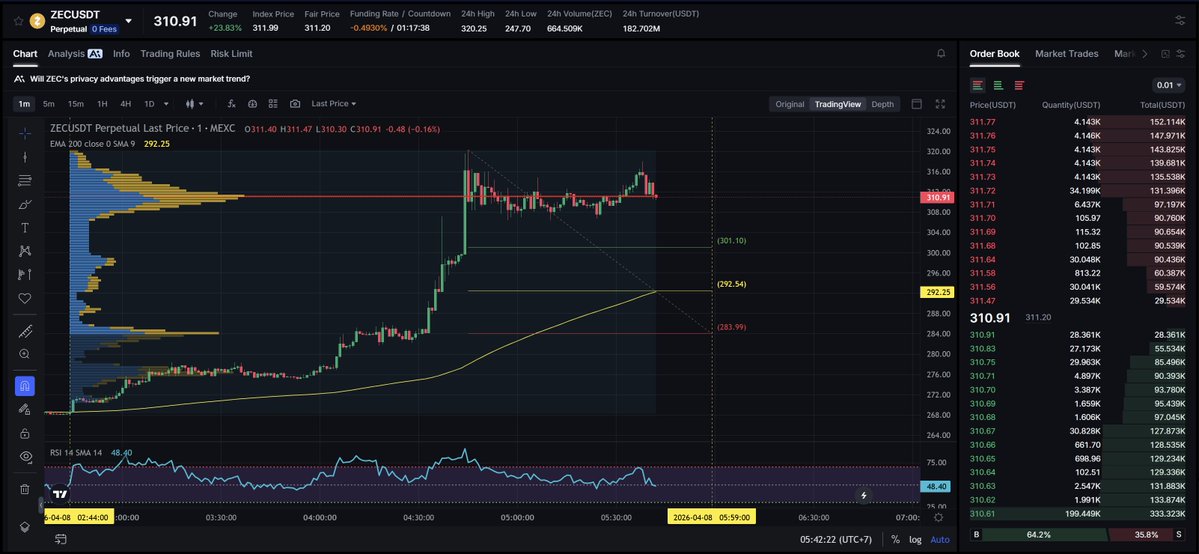
Task: Activate the zoom in tool
Action: [24, 354]
